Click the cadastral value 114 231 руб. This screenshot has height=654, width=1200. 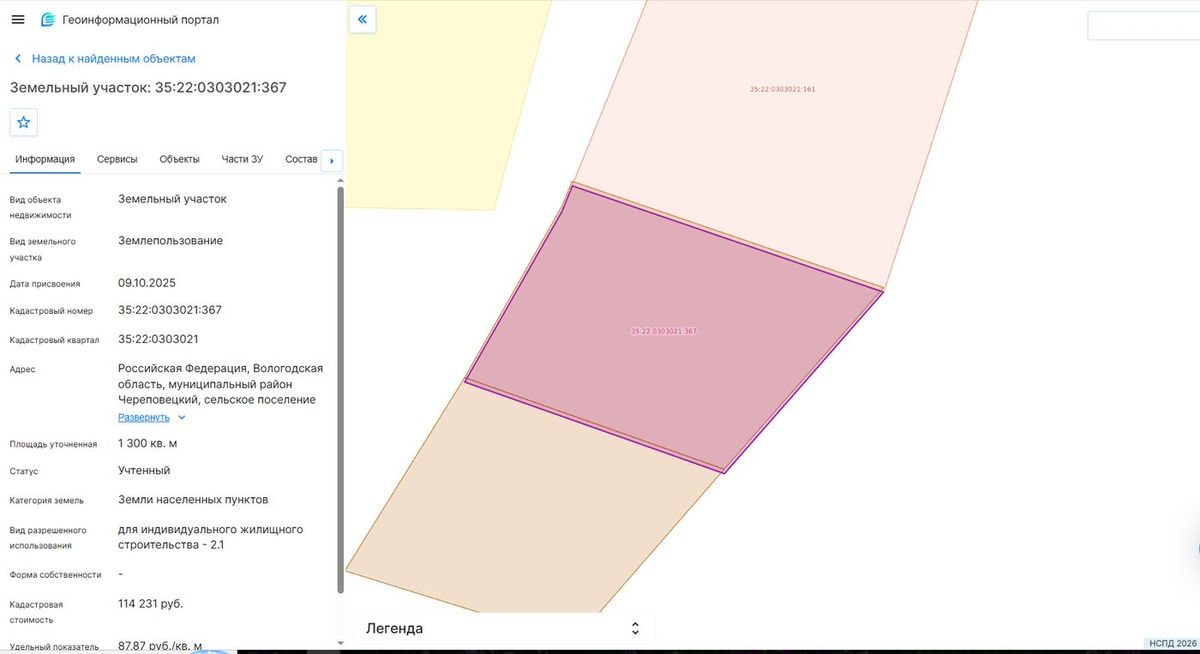[151, 604]
